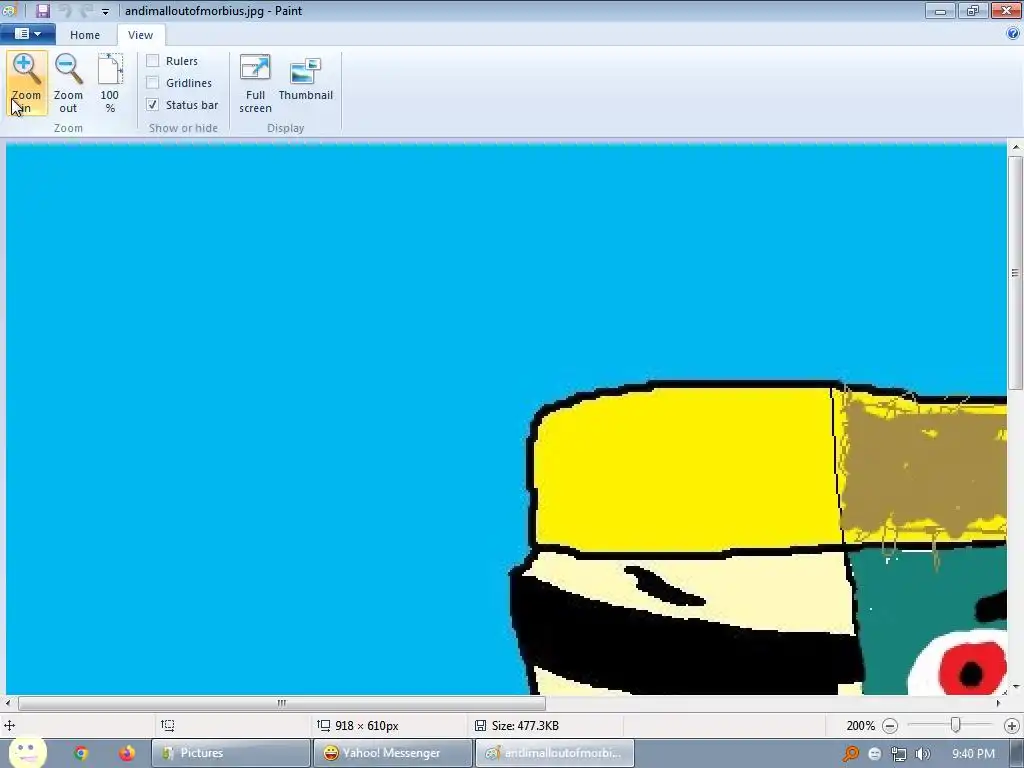The width and height of the screenshot is (1024, 768).
Task: Click the selection size icon in status bar
Action: click(x=168, y=725)
